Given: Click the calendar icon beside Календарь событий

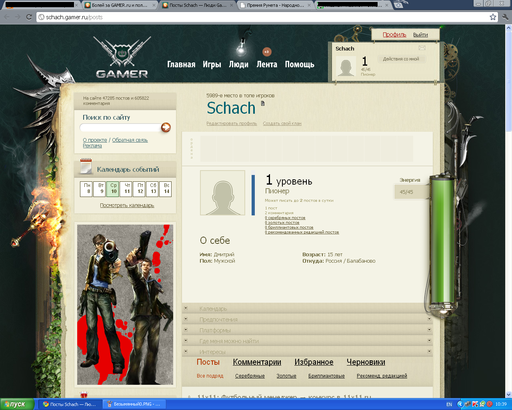Looking at the screenshot, I should coord(86,167).
